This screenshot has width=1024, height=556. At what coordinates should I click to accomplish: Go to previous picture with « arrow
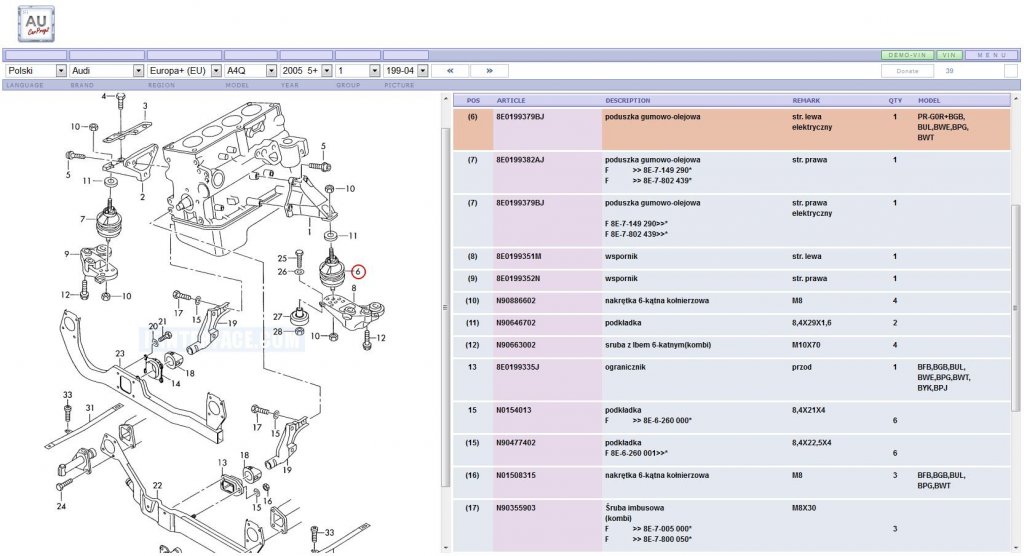click(x=450, y=71)
